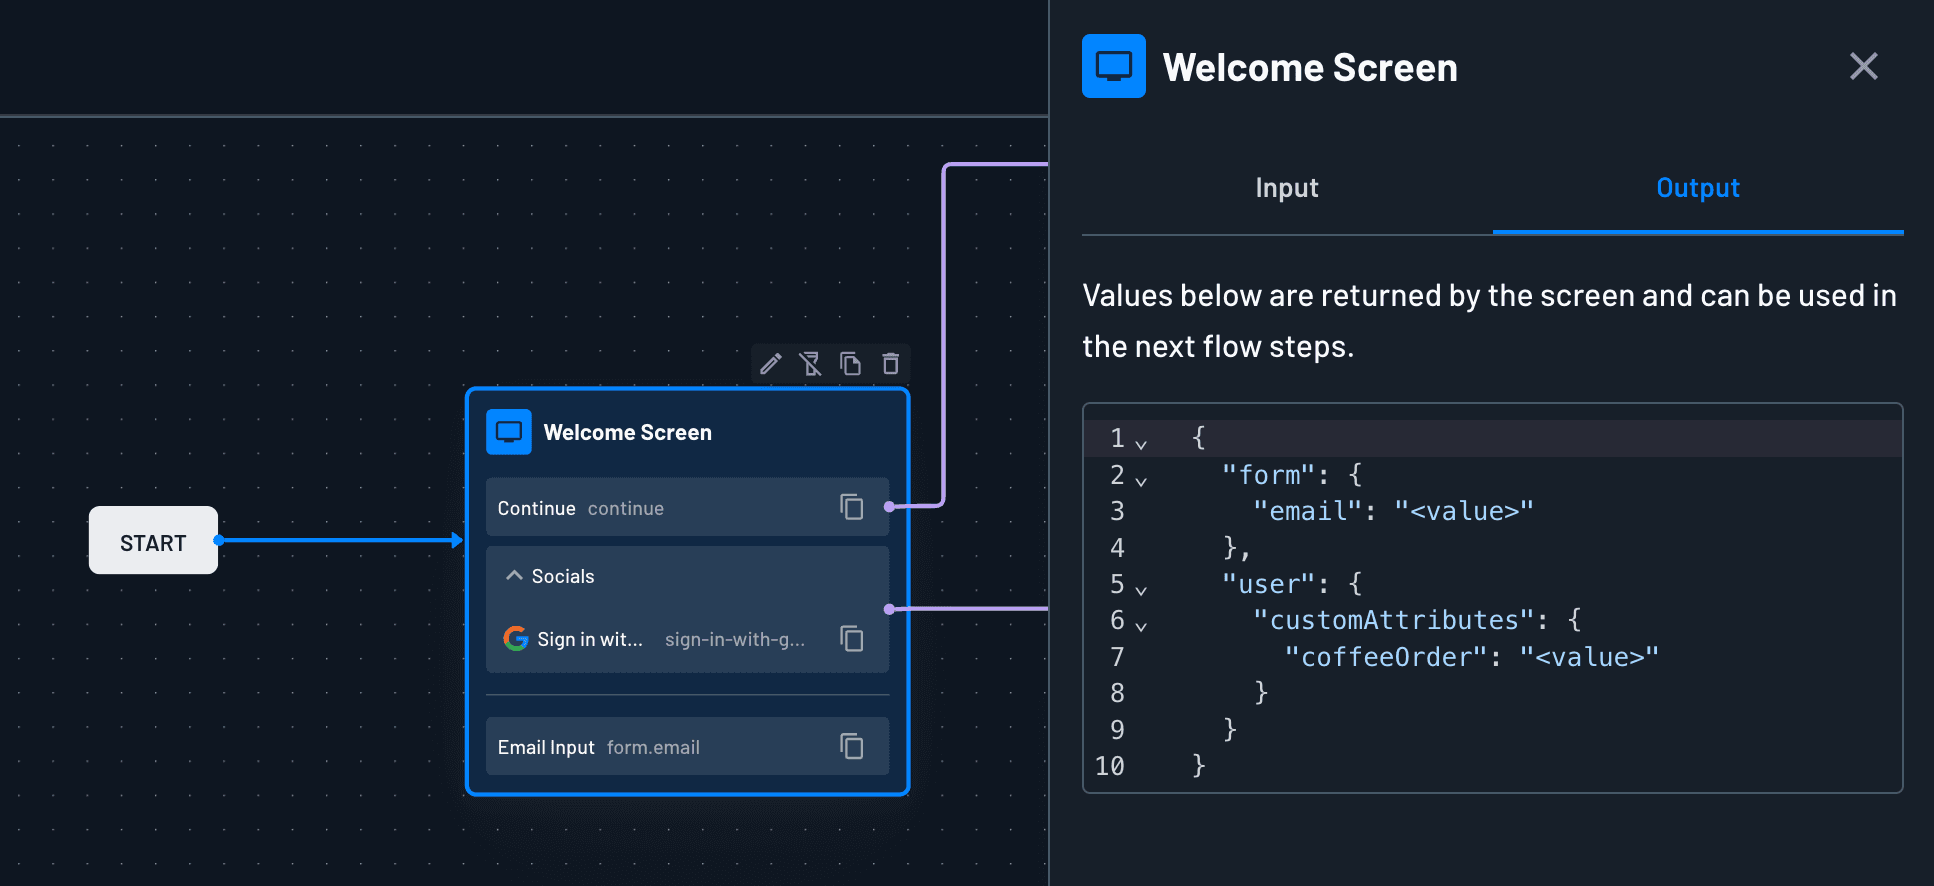Click line number 10 in the code gutter
The width and height of the screenshot is (1934, 886).
point(1109,766)
